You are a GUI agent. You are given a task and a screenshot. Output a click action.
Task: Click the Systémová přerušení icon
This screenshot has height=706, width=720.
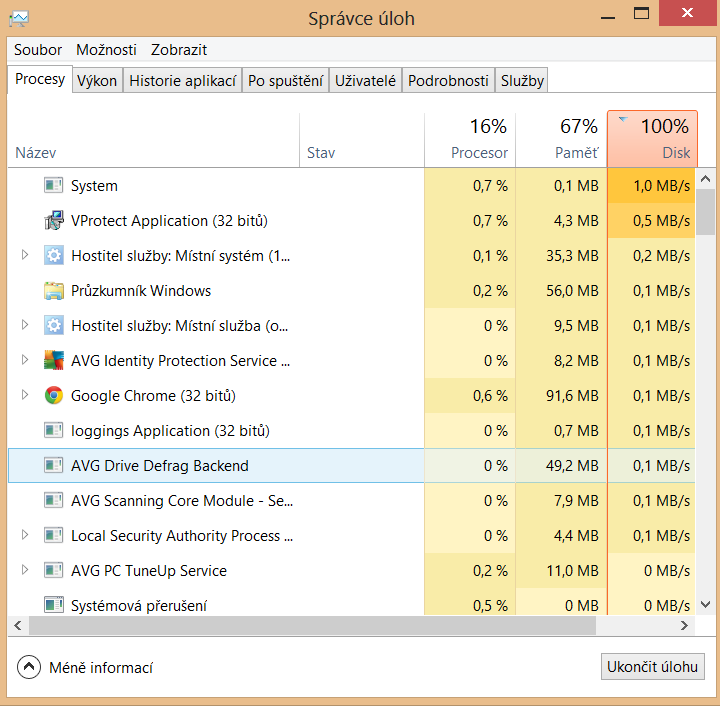(53, 605)
